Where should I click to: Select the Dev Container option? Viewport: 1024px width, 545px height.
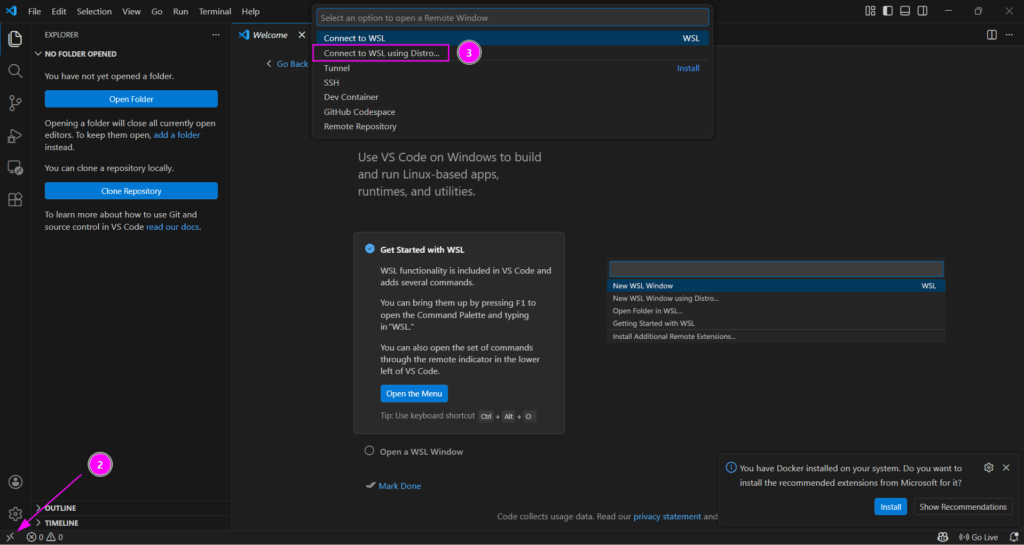tap(513, 97)
